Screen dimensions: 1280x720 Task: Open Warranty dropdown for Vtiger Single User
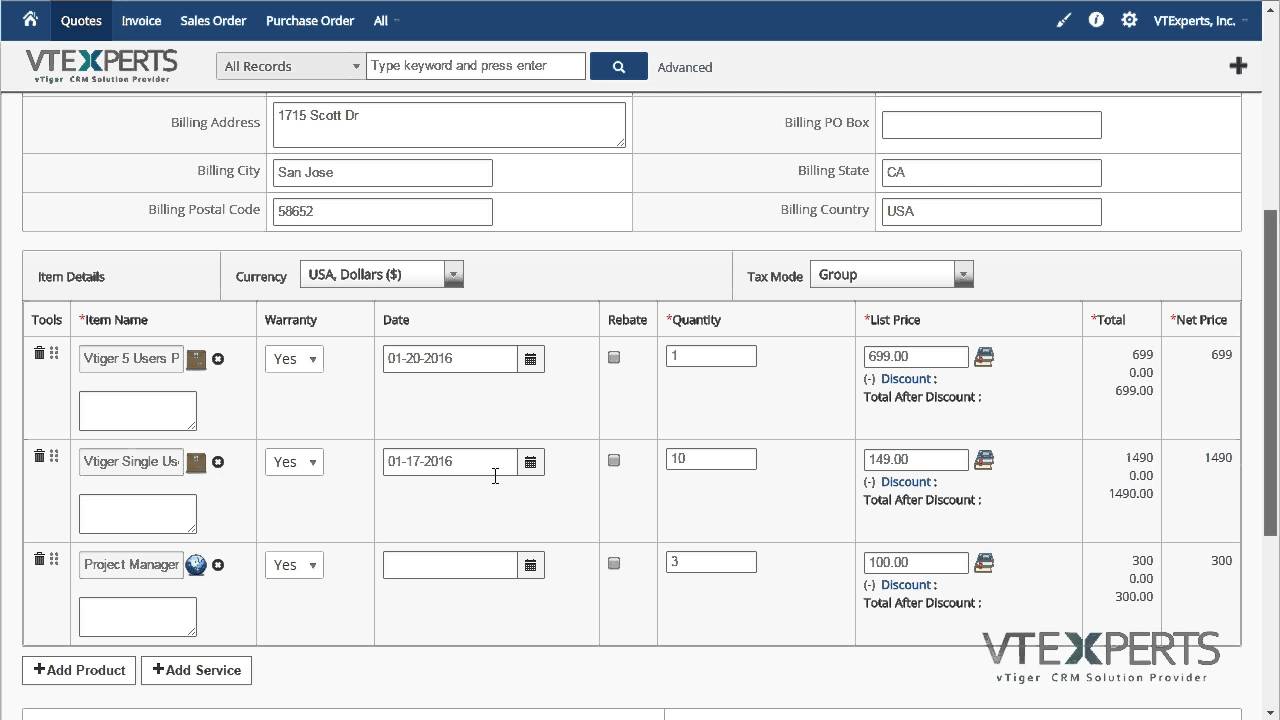pos(294,462)
